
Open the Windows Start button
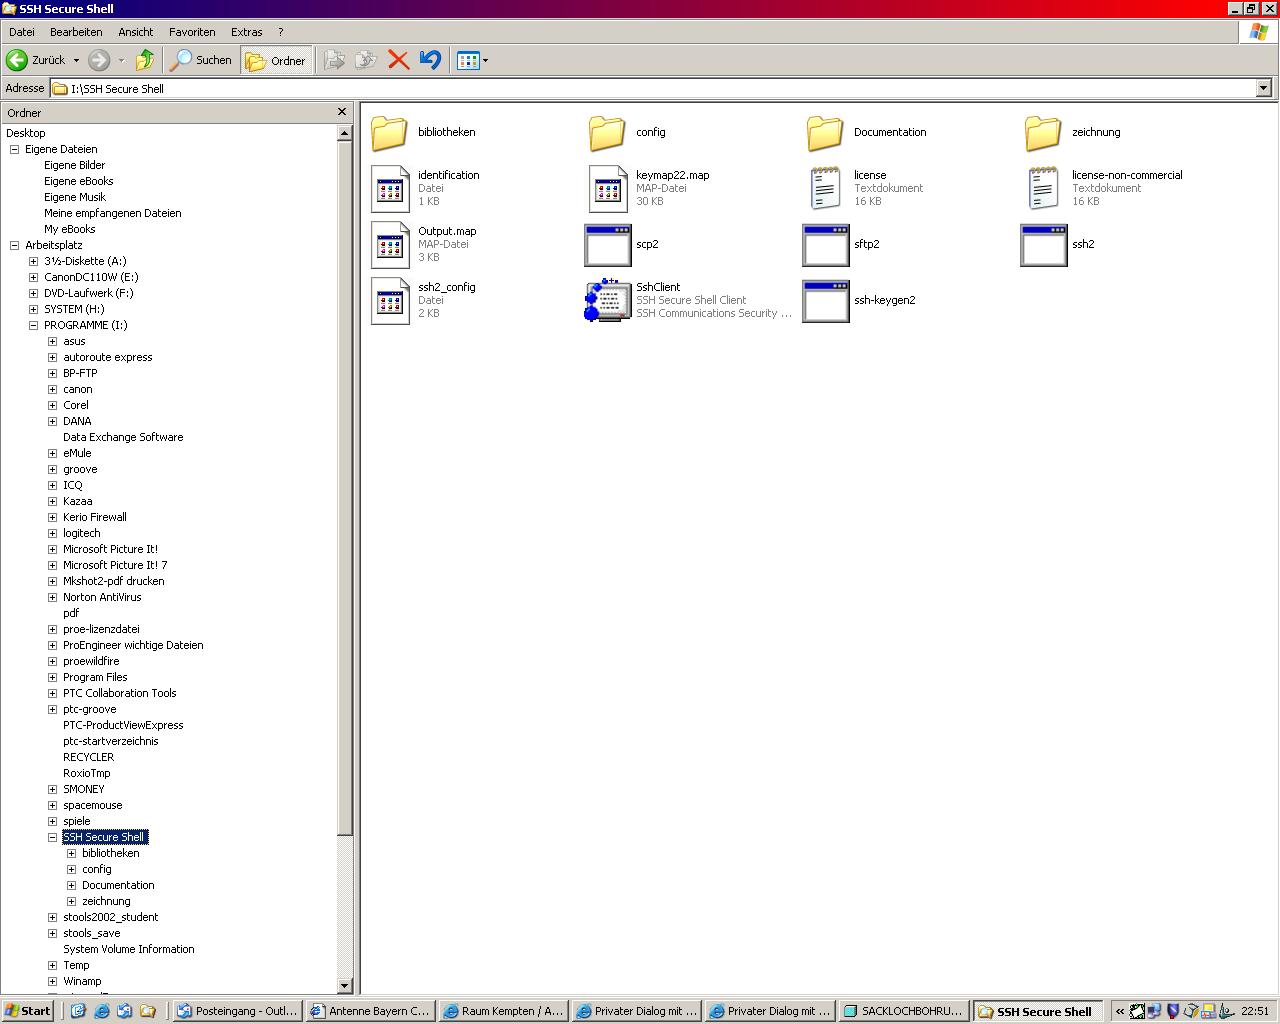coord(28,1011)
